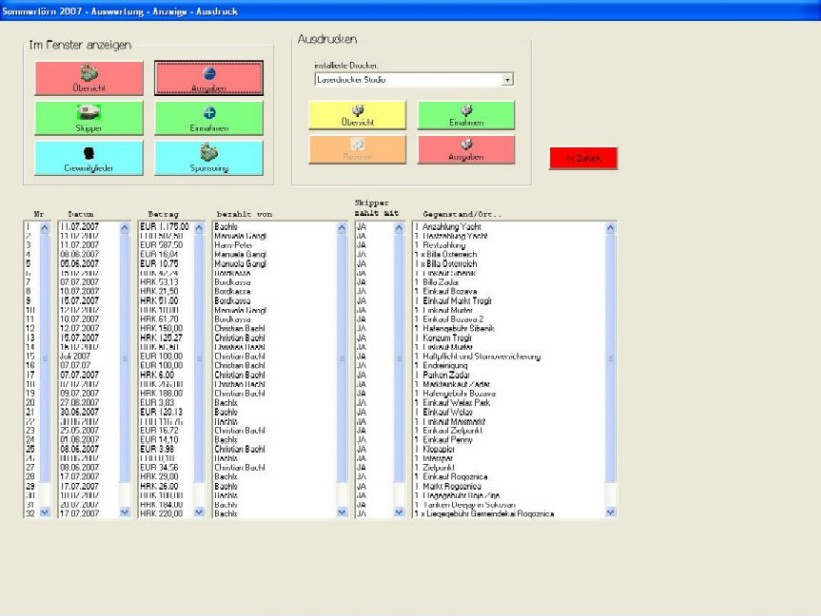Open the Crewmitglieder view
821x616 pixels.
tap(89, 158)
